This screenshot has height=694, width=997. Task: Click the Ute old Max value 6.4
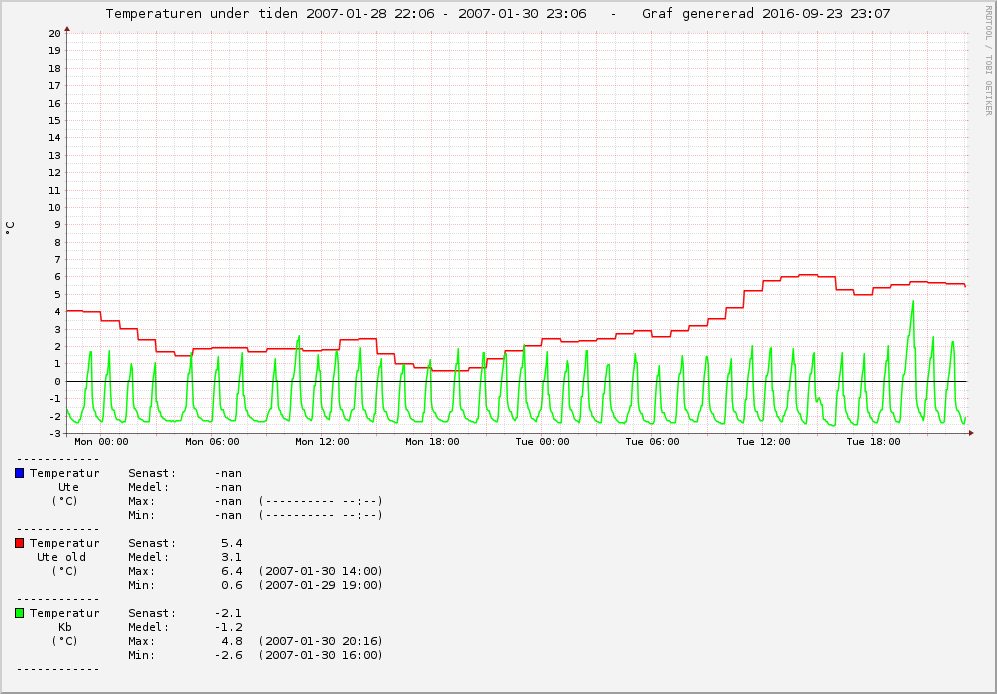(x=231, y=571)
